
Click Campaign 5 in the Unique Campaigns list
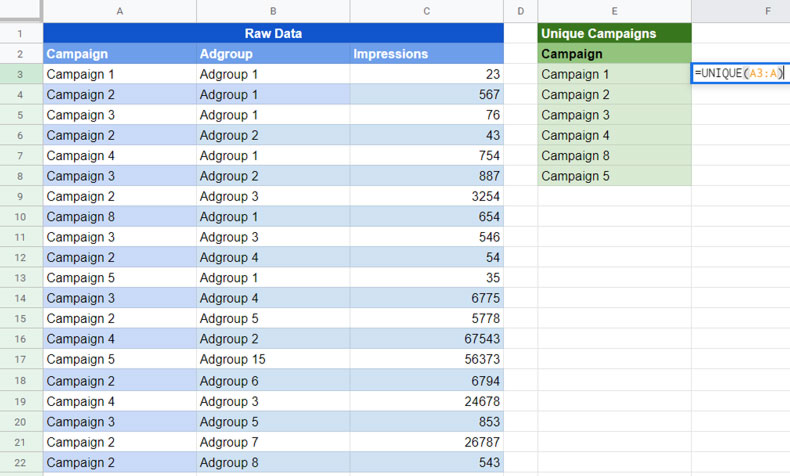pyautogui.click(x=614, y=176)
